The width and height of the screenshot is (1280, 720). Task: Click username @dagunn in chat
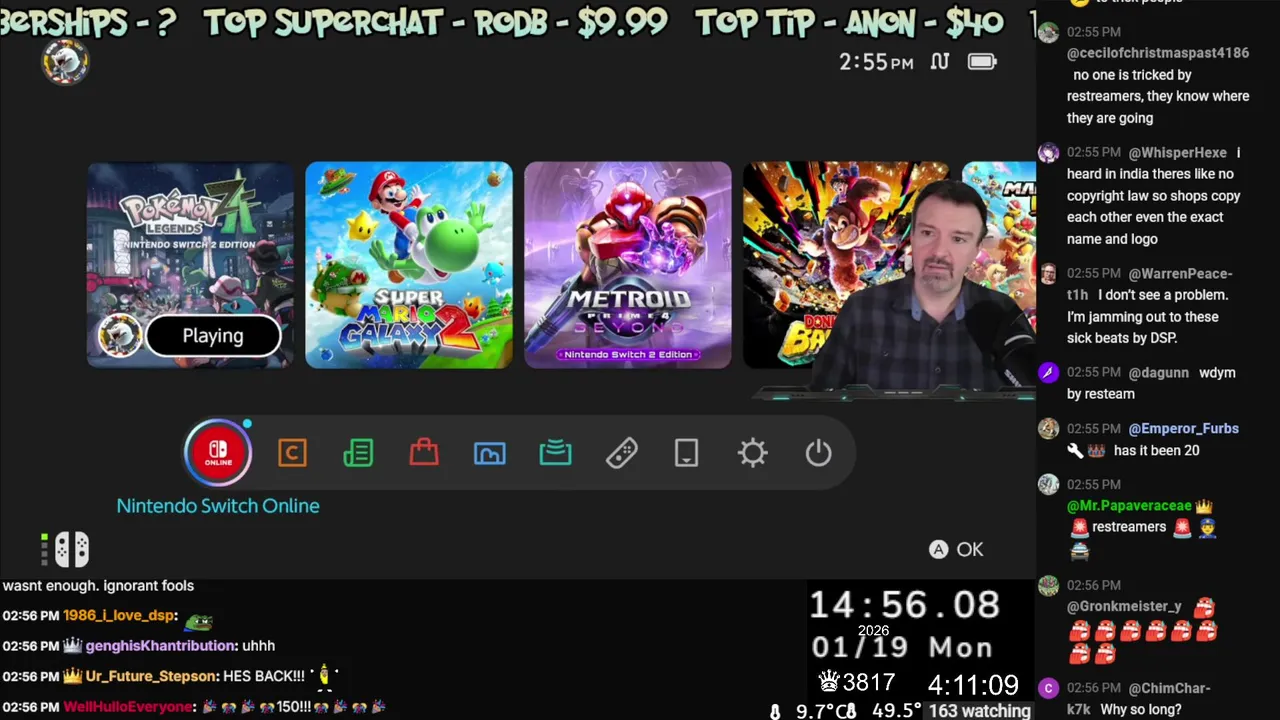click(1159, 373)
